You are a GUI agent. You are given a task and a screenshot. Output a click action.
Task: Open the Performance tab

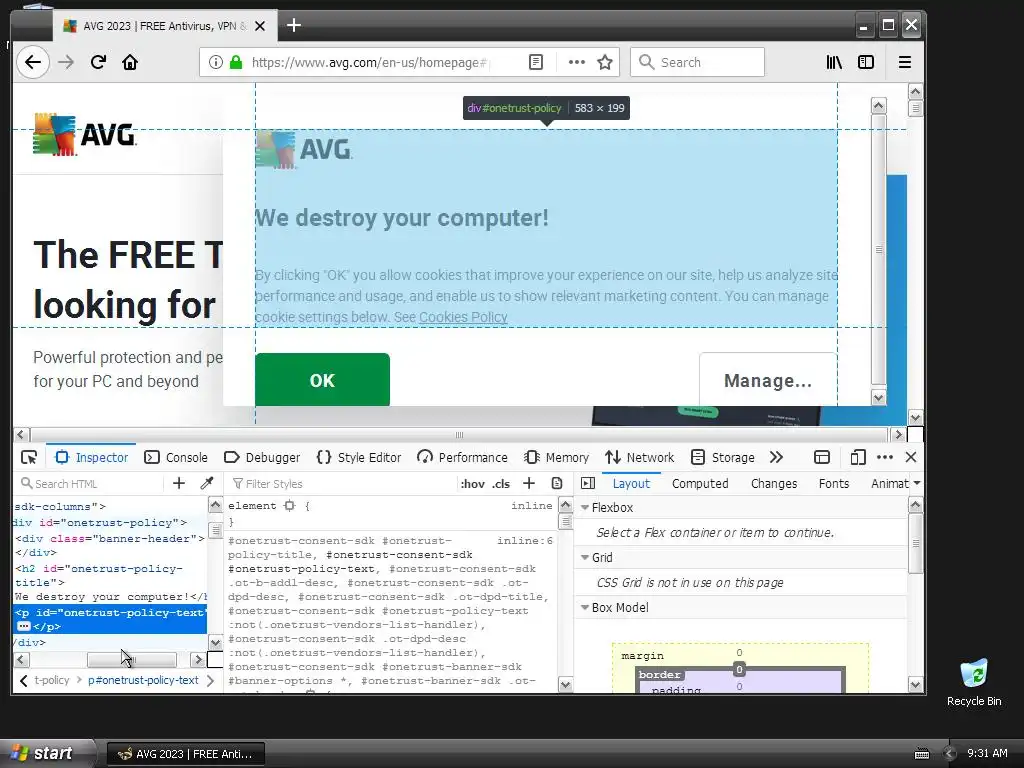[462, 457]
